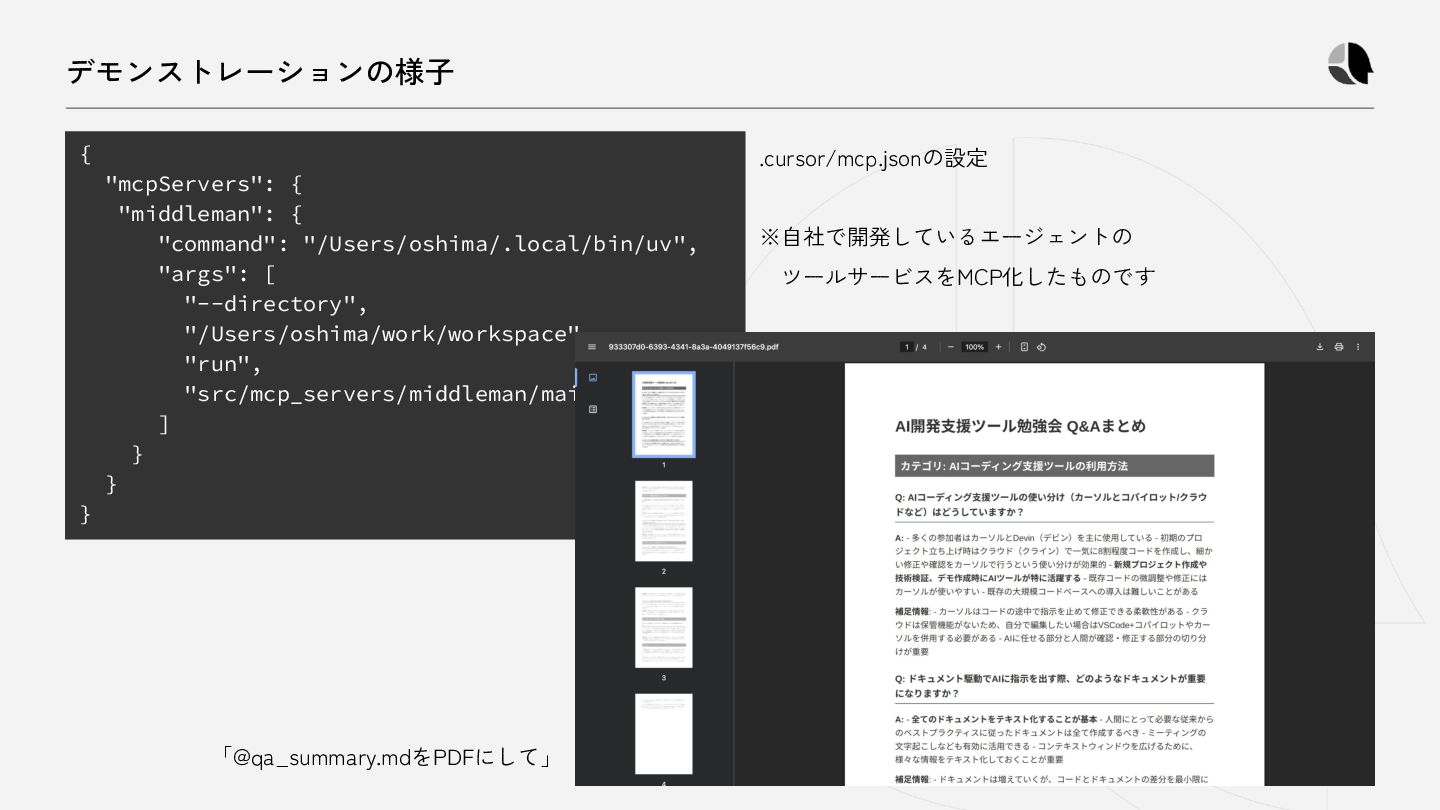This screenshot has height=810, width=1440.
Task: Click the slide title デモンストレーションの様子
Action: (261, 72)
